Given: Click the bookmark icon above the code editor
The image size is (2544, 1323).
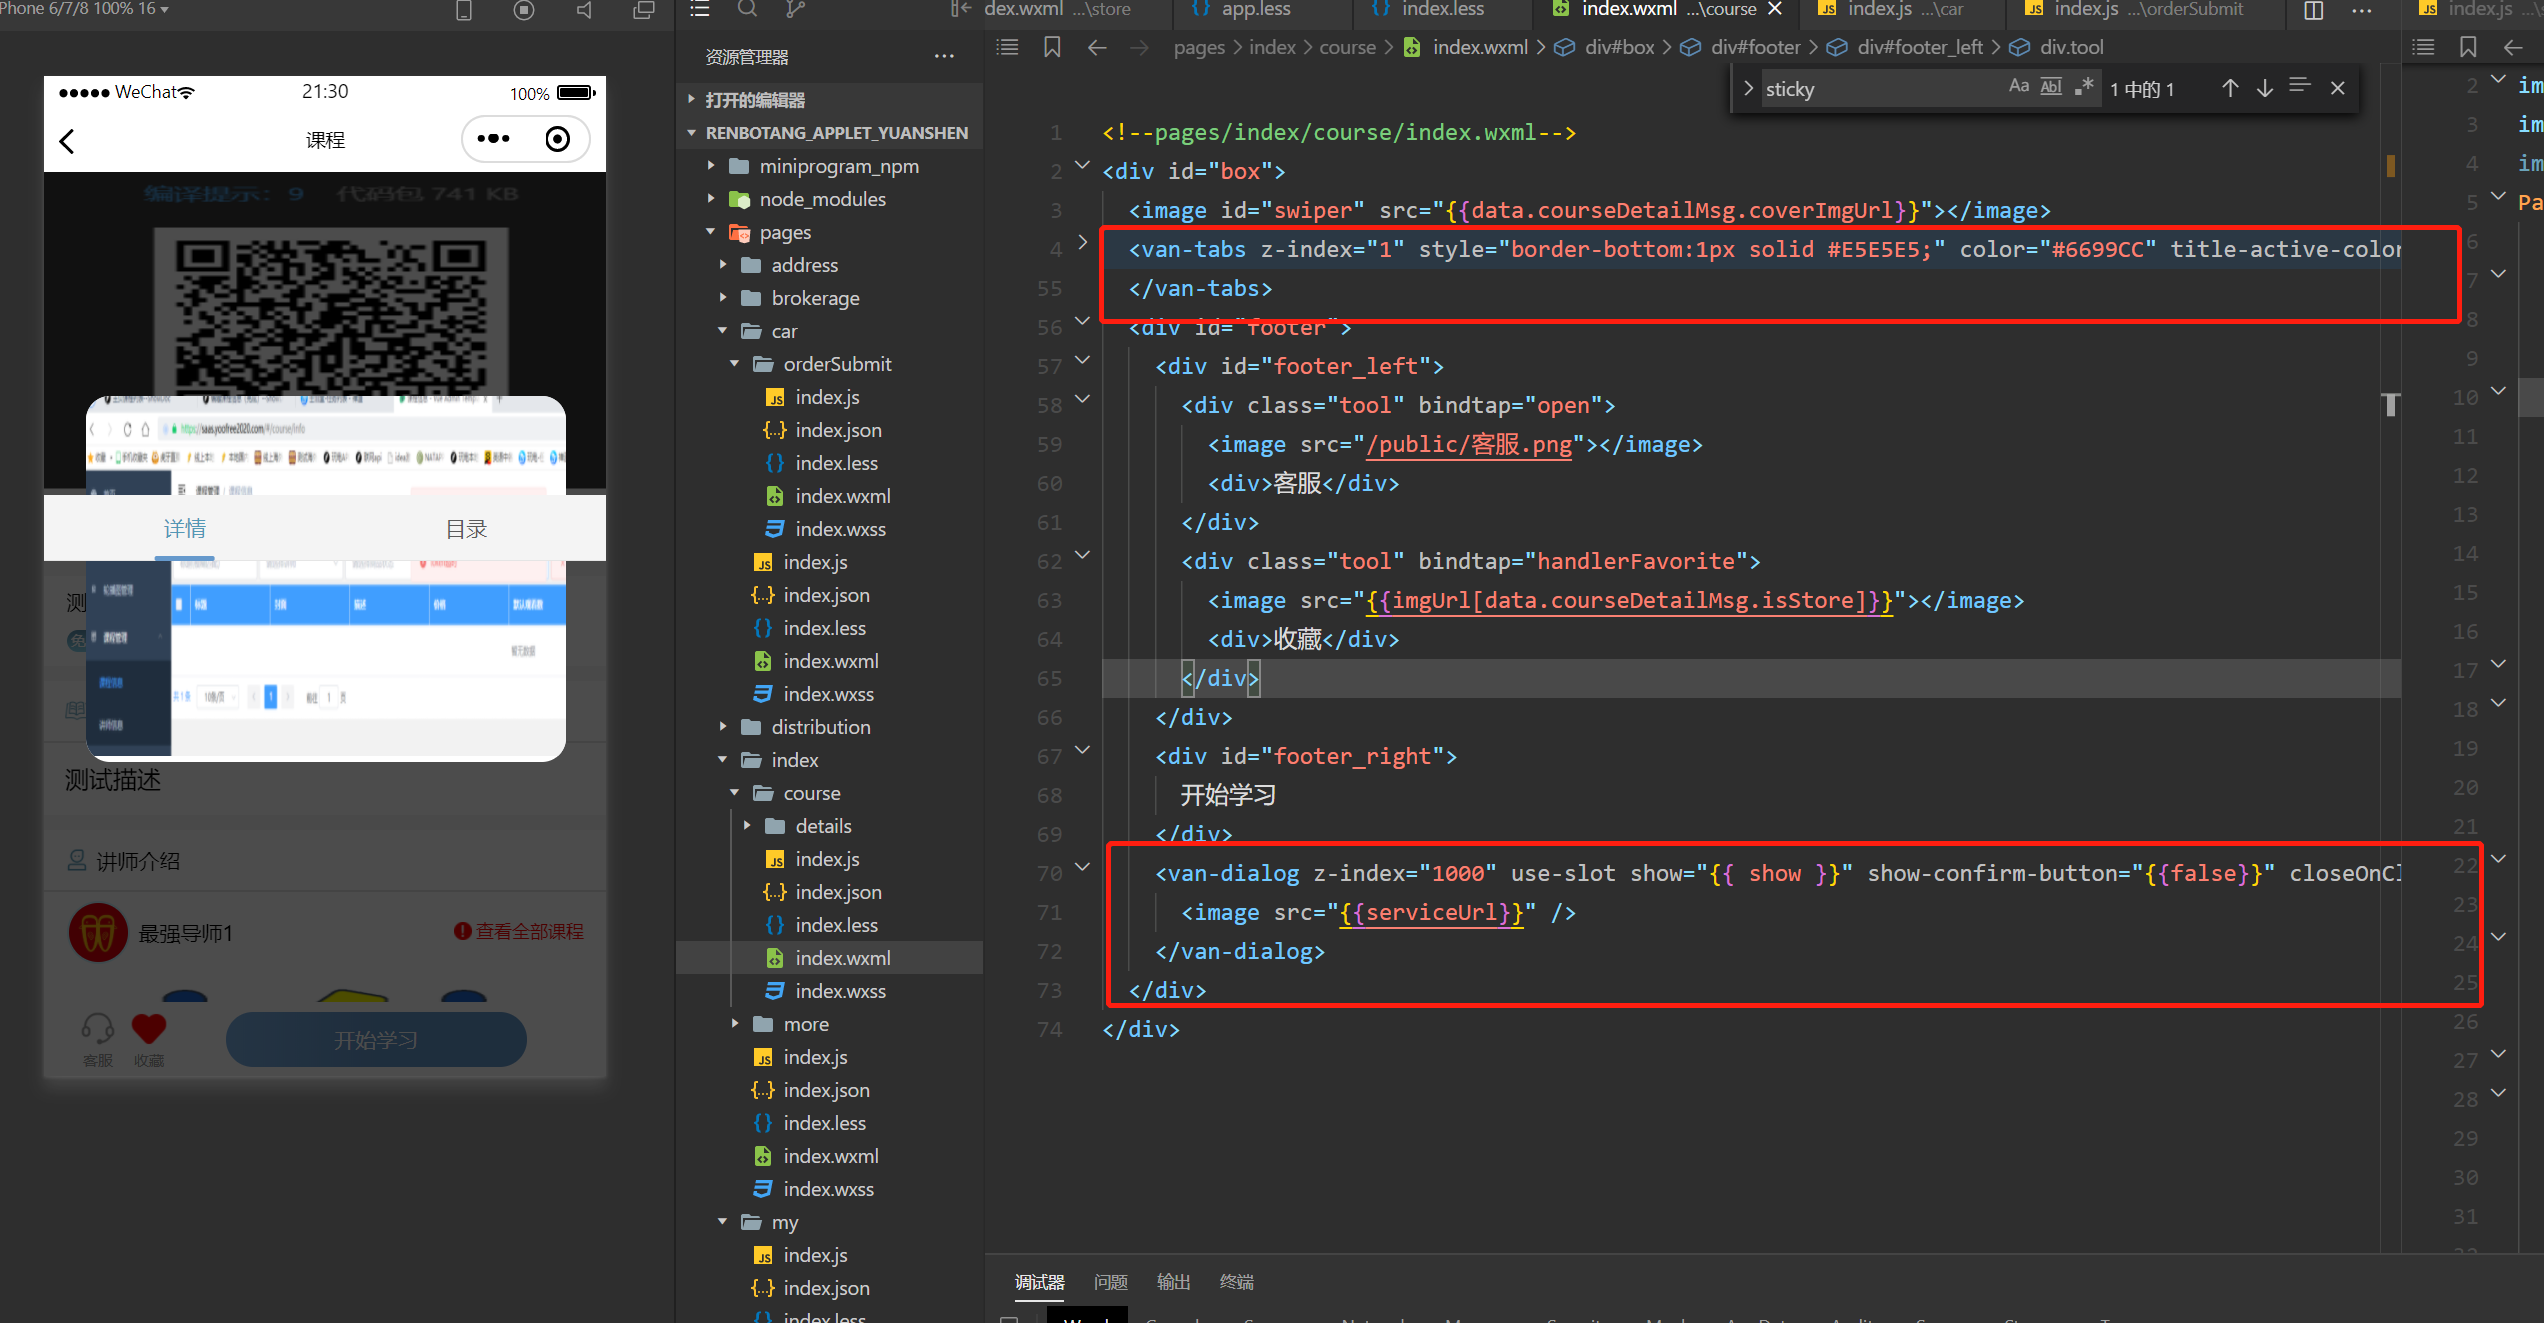Looking at the screenshot, I should (x=1051, y=47).
